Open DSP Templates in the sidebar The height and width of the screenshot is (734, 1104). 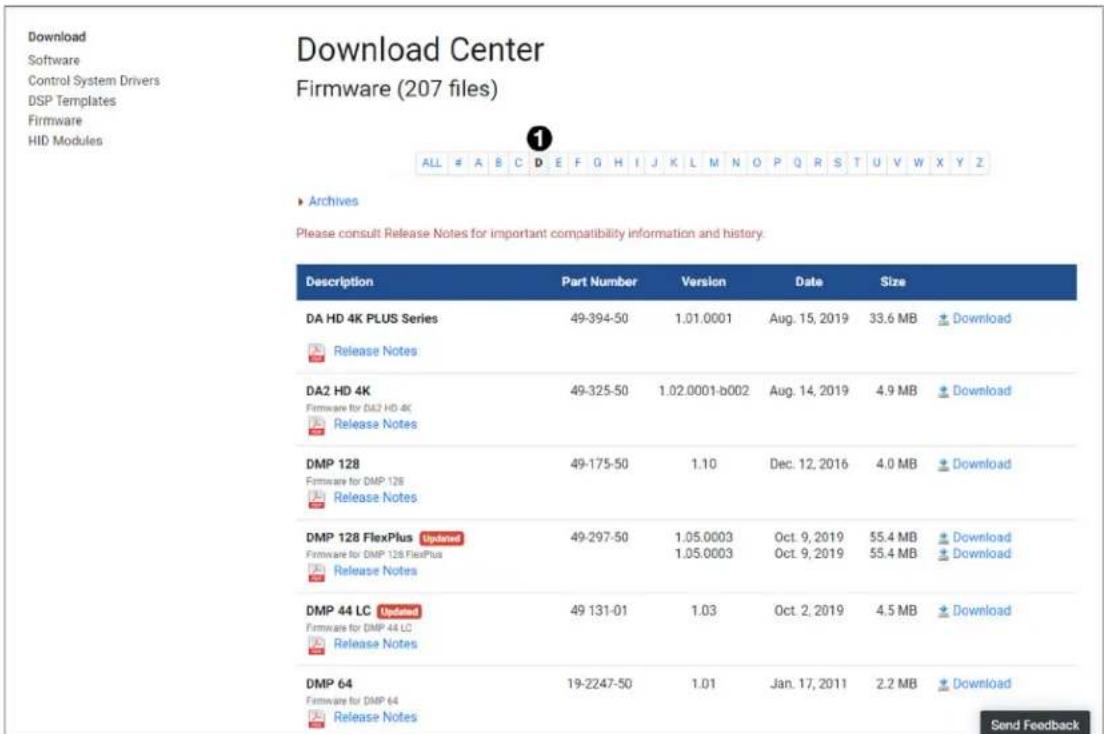coord(72,101)
